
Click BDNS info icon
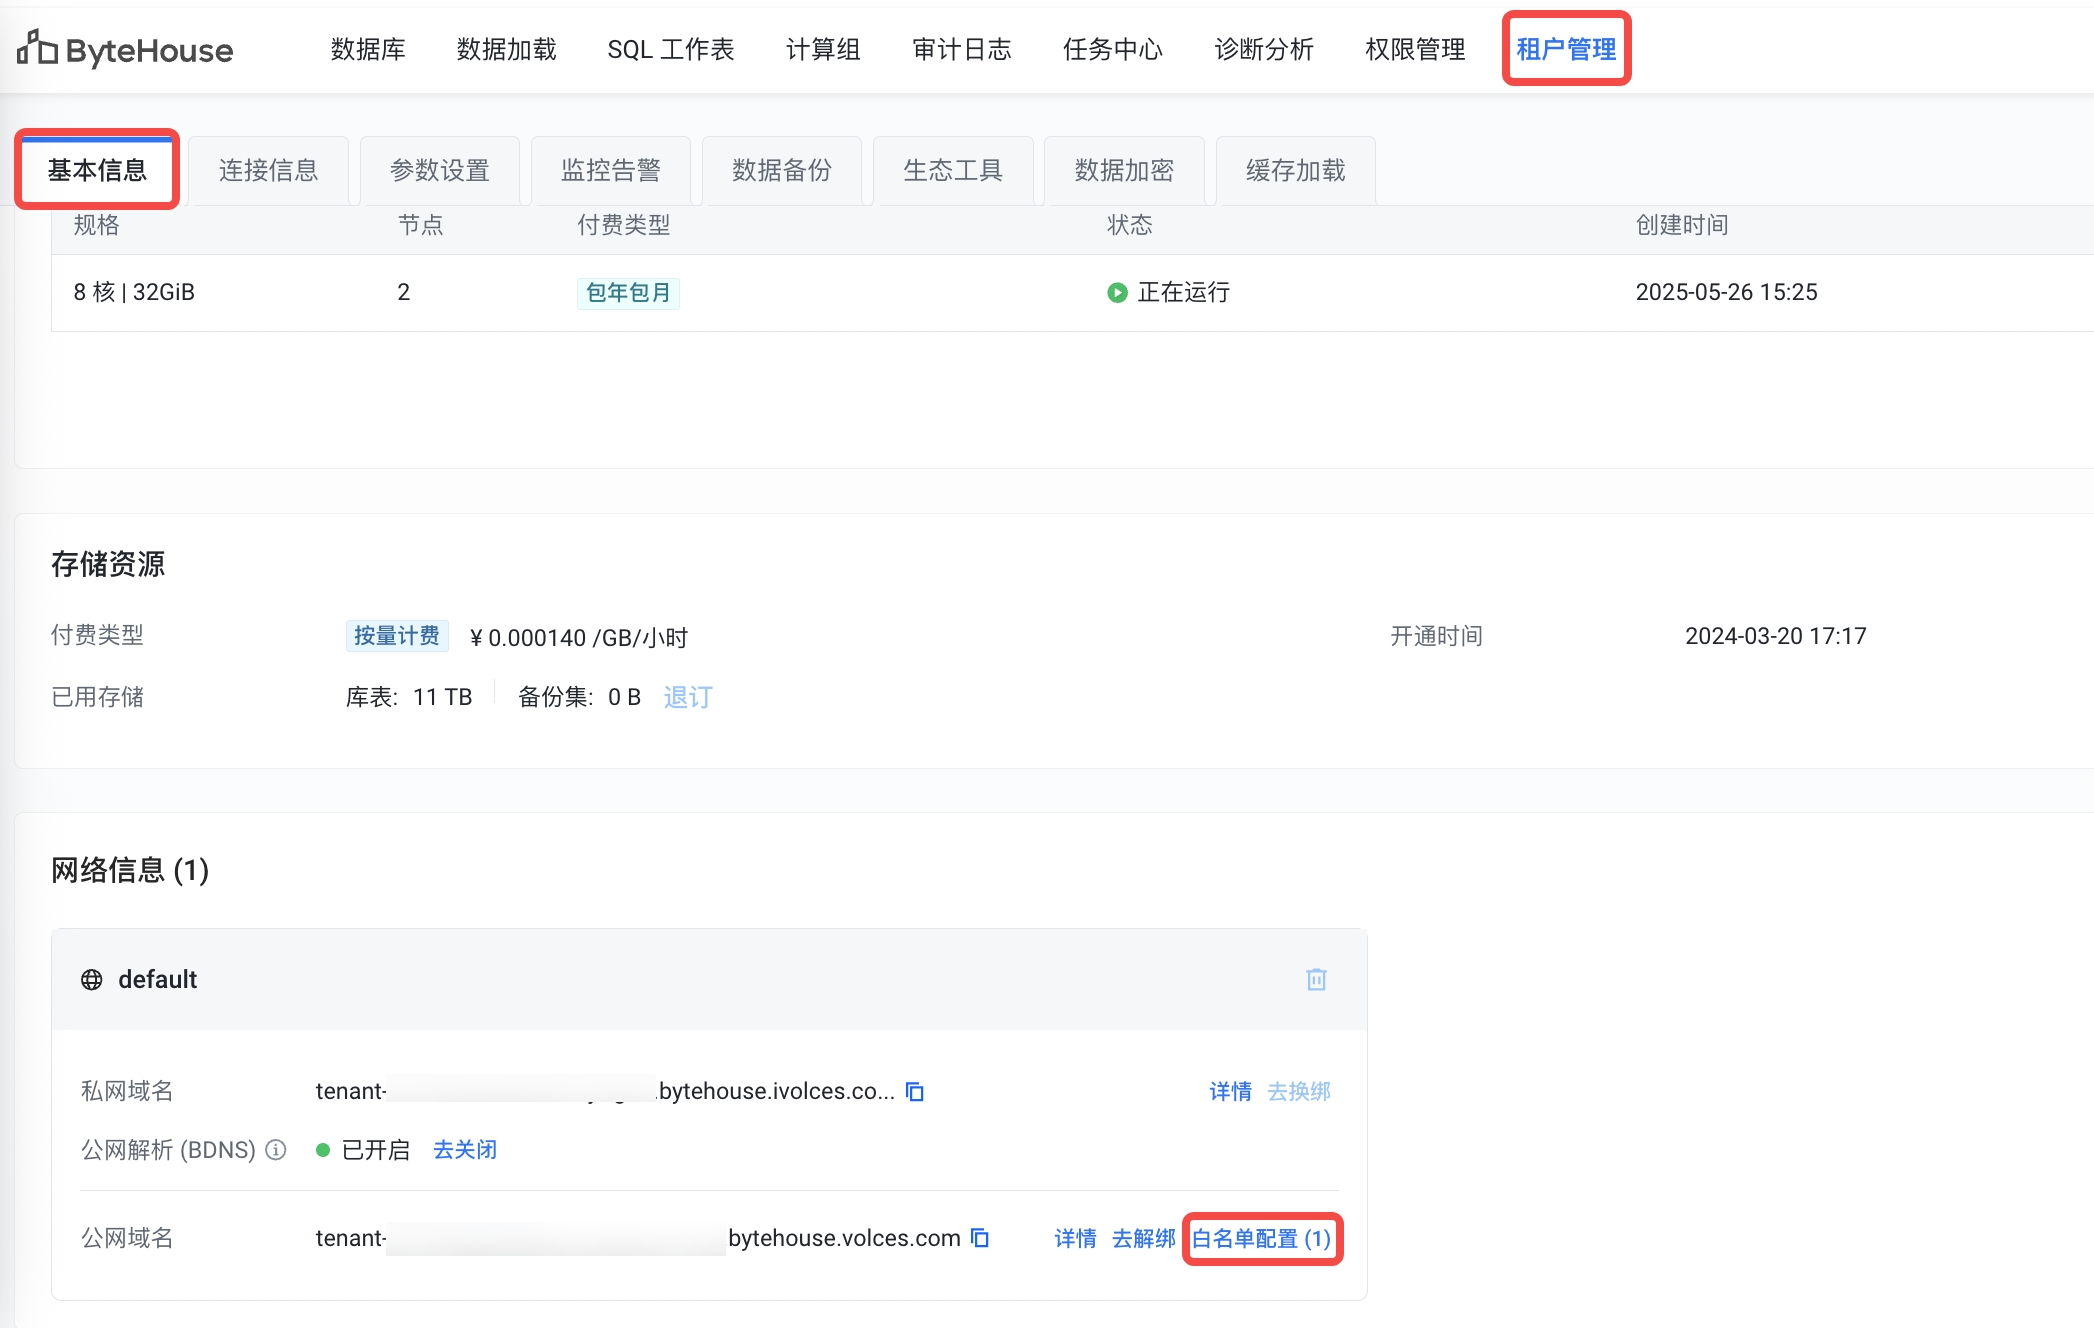pyautogui.click(x=276, y=1150)
